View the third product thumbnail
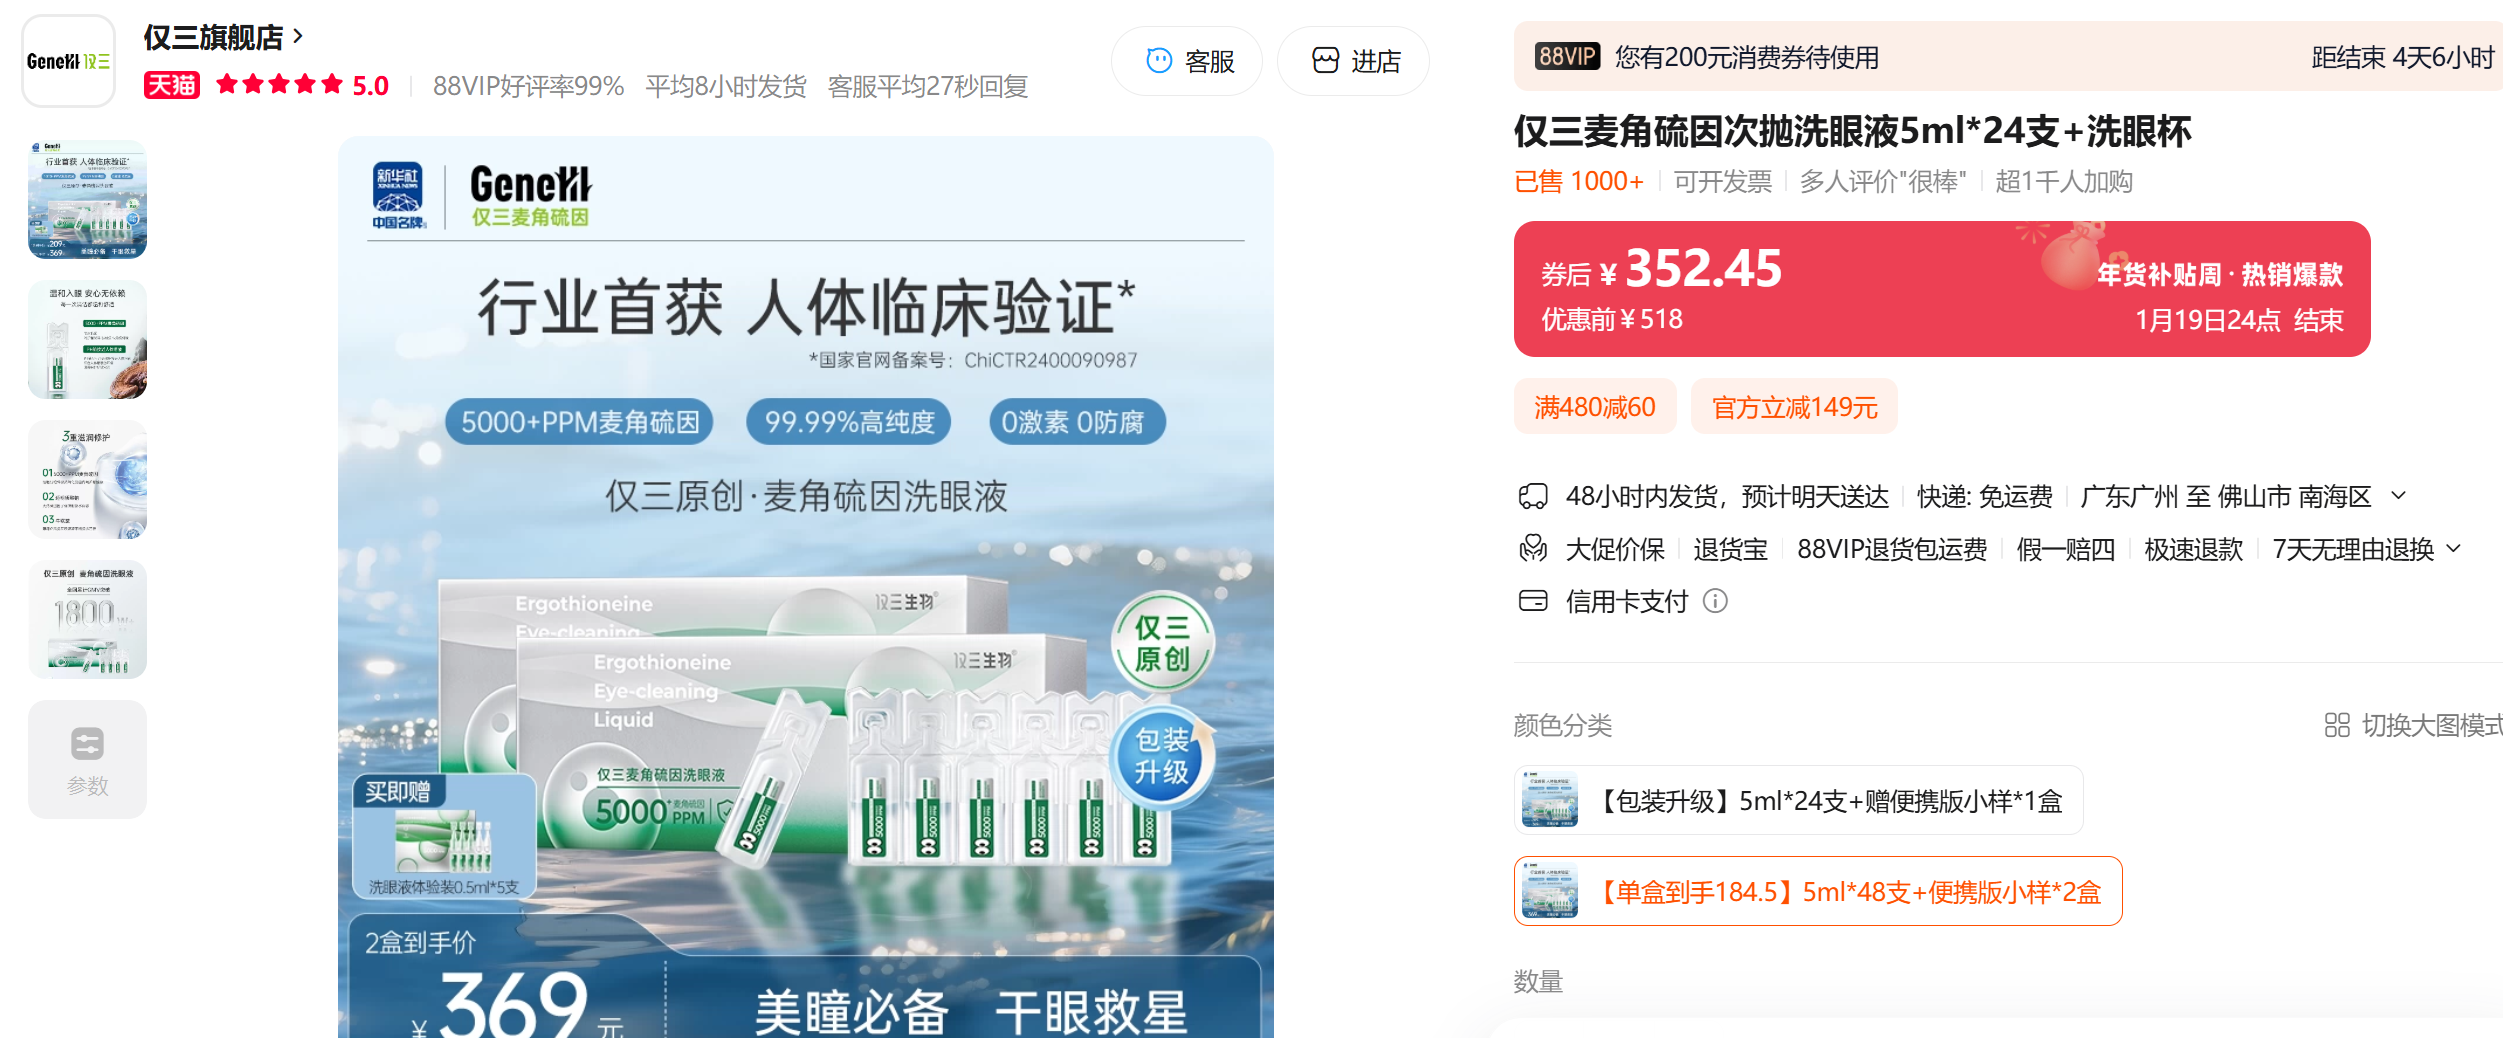Image resolution: width=2503 pixels, height=1038 pixels. [x=87, y=480]
